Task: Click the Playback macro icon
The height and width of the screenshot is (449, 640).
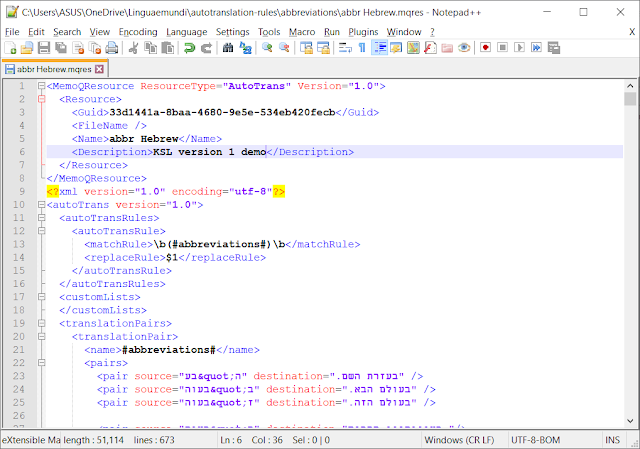Action: 519,48
